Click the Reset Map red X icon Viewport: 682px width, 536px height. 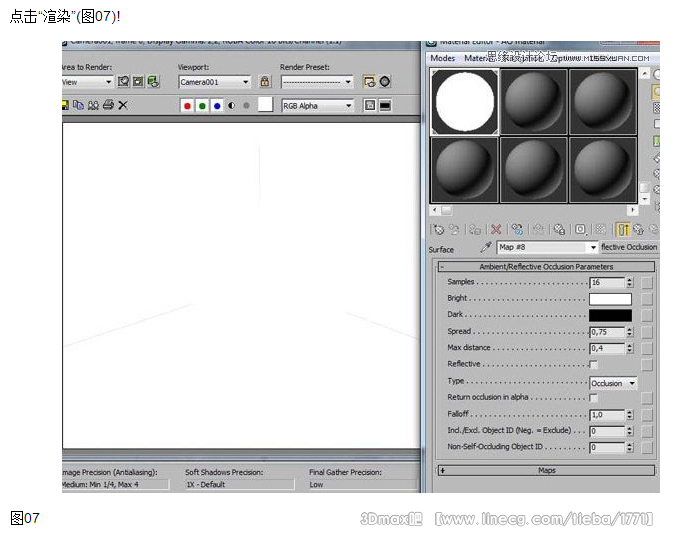click(x=496, y=229)
